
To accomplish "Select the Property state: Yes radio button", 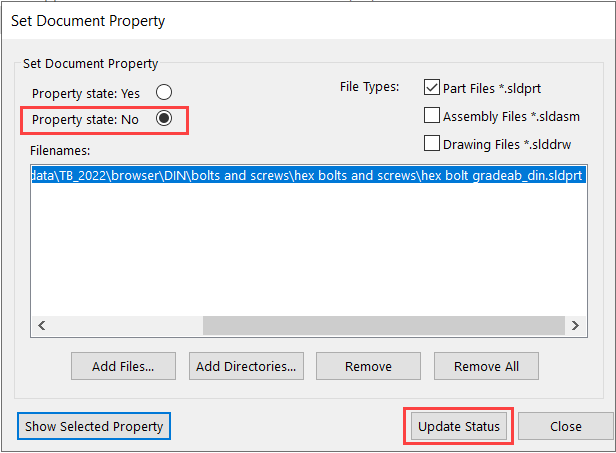I will (x=163, y=92).
